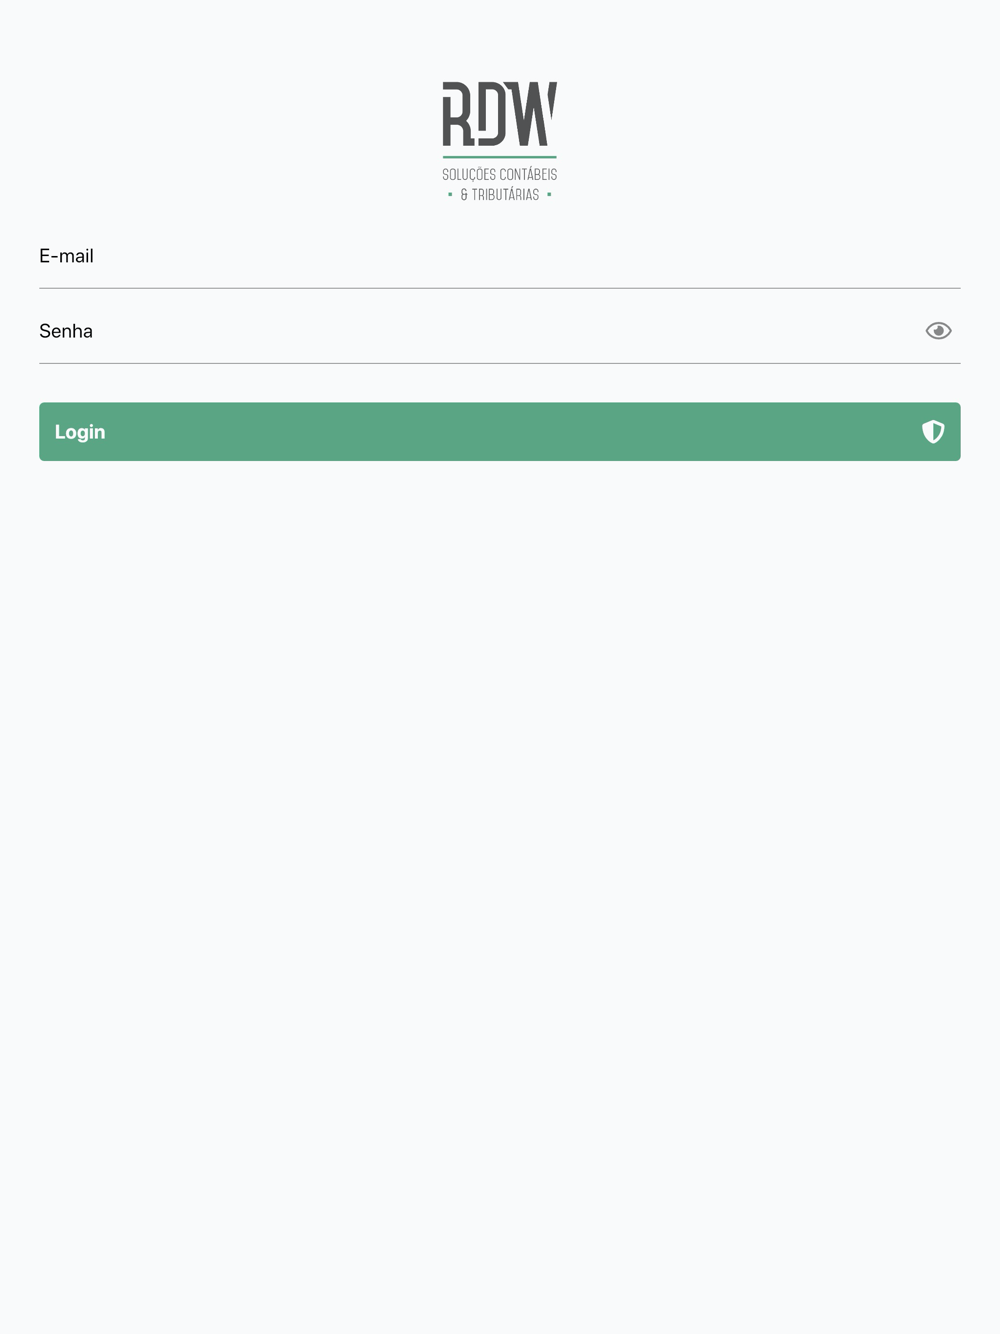Click the middle of the Login bar
Viewport: 1000px width, 1334px height.
[500, 432]
